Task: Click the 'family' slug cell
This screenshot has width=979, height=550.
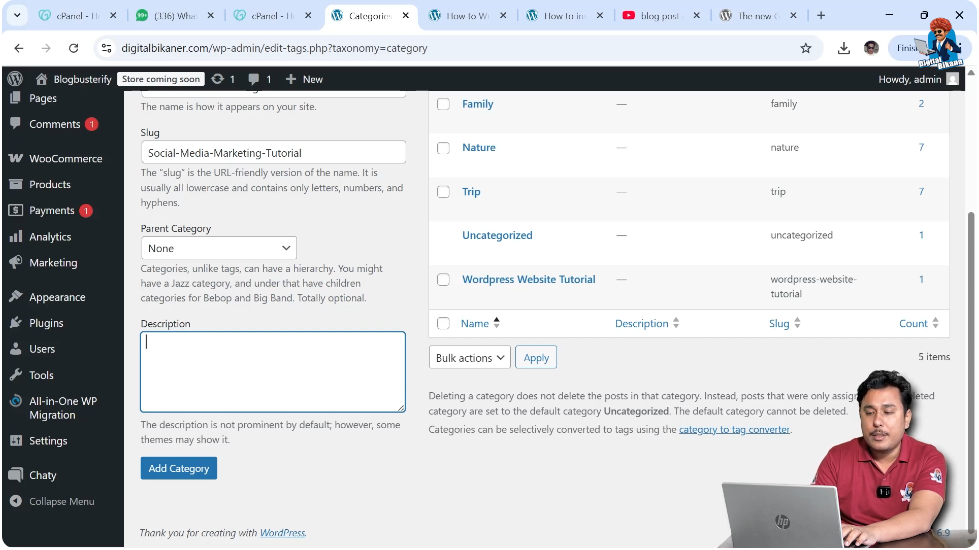Action: coord(784,104)
